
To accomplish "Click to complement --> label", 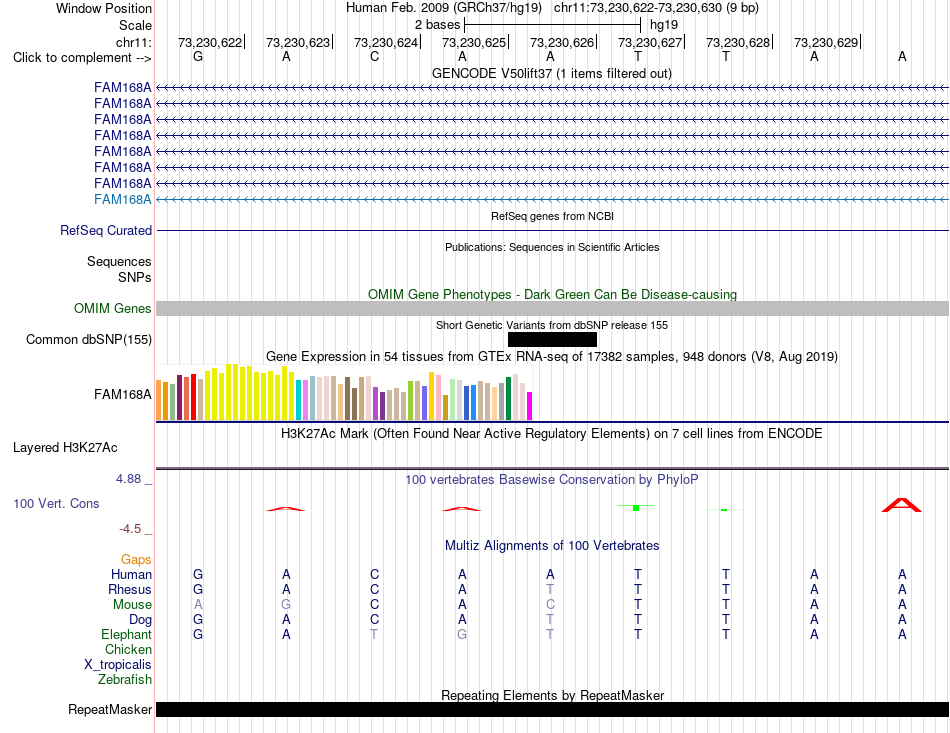I will pyautogui.click(x=82, y=58).
